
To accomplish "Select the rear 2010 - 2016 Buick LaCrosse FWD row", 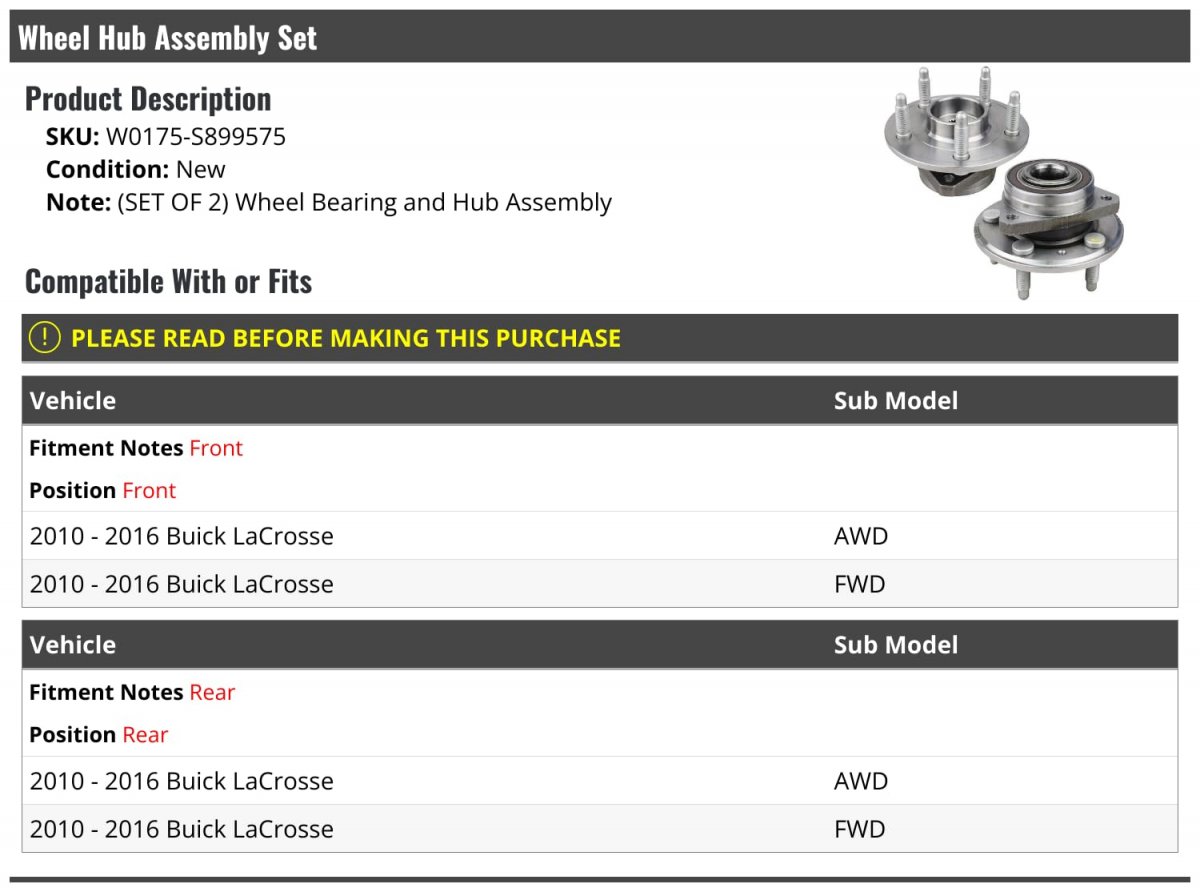I will click(600, 829).
